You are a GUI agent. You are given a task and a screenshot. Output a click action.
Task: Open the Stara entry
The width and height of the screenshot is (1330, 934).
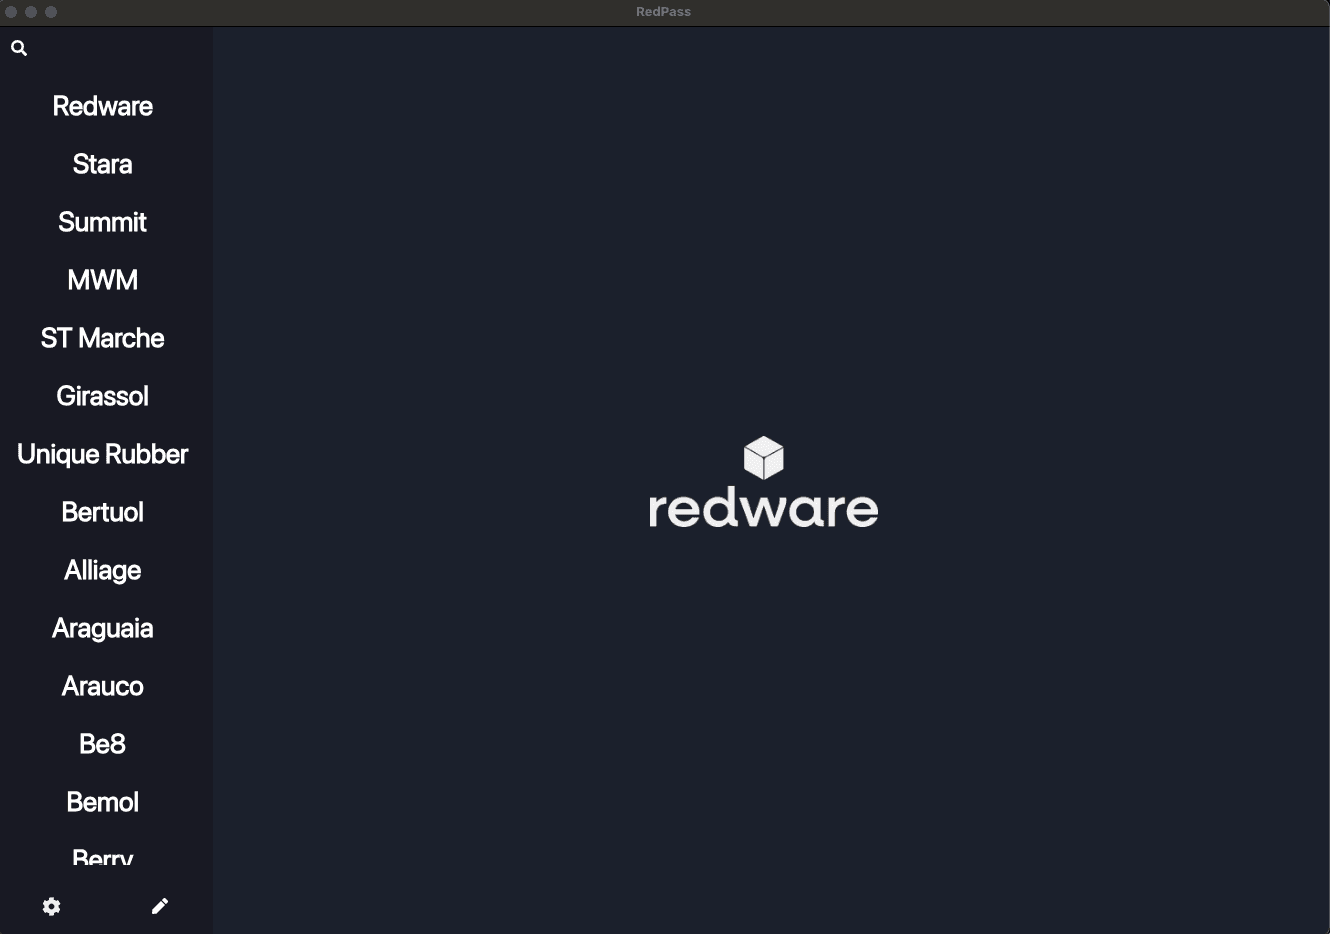click(x=103, y=164)
